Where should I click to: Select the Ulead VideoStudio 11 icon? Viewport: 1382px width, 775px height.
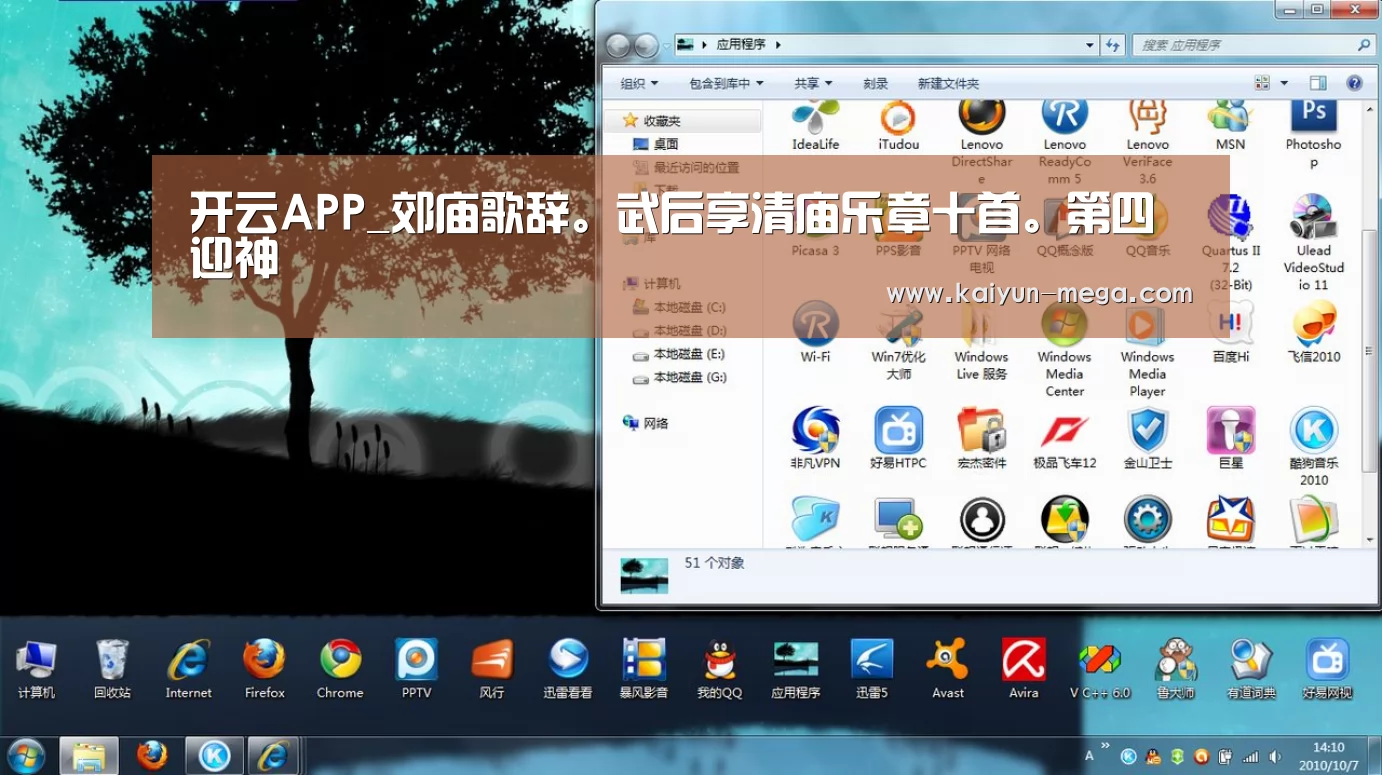(x=1313, y=243)
